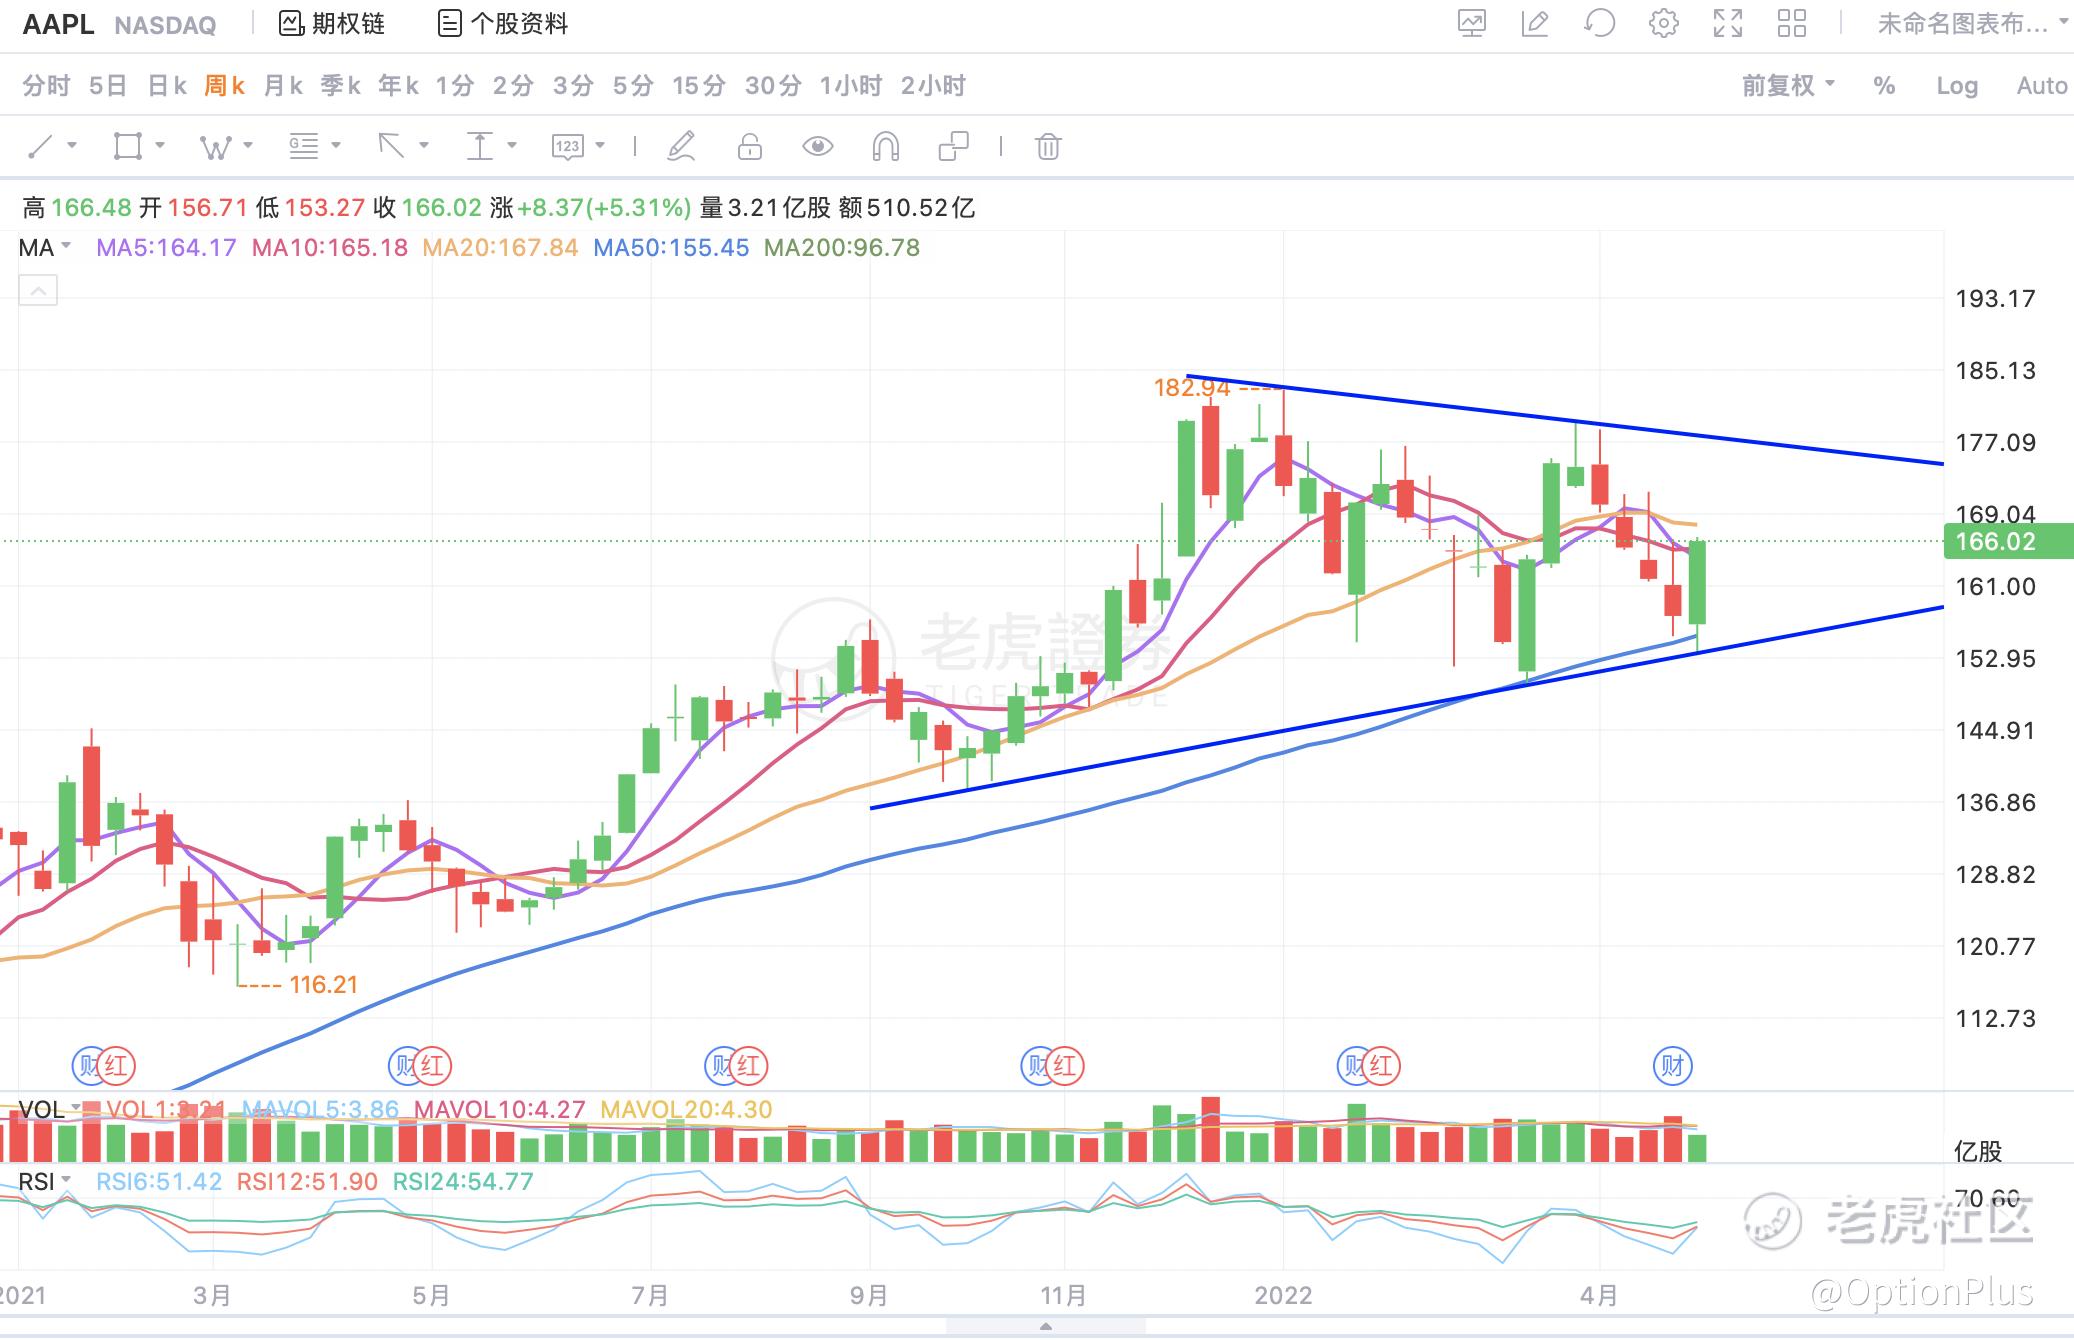Click the April 2022 财 earnings marker
This screenshot has width=2074, height=1340.
[x=1672, y=1065]
